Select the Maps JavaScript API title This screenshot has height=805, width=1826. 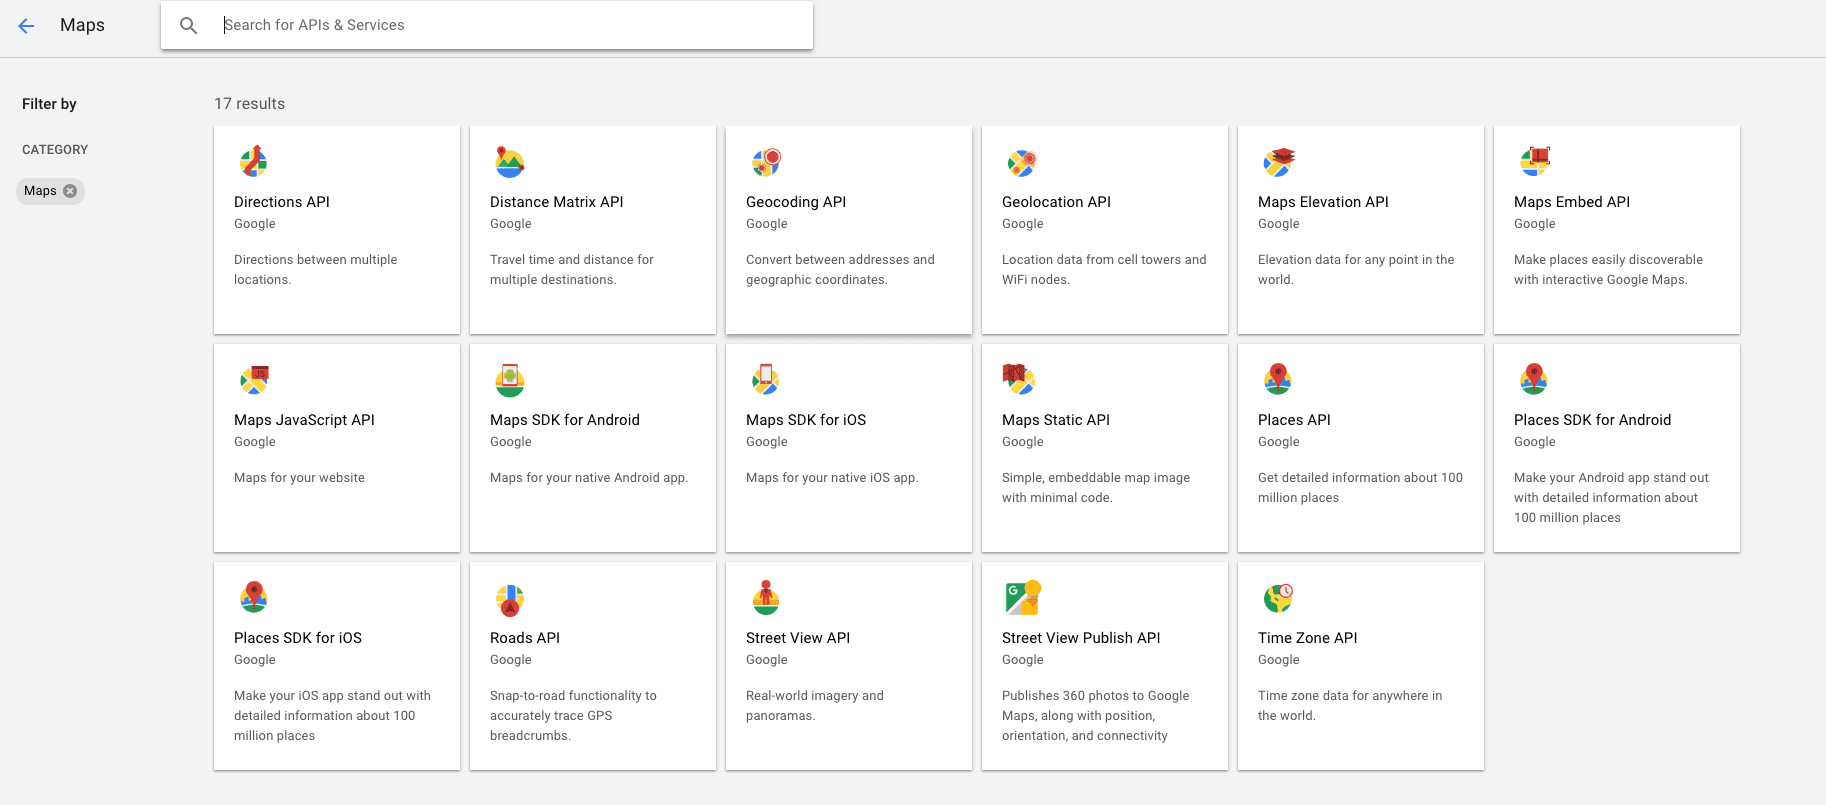304,420
